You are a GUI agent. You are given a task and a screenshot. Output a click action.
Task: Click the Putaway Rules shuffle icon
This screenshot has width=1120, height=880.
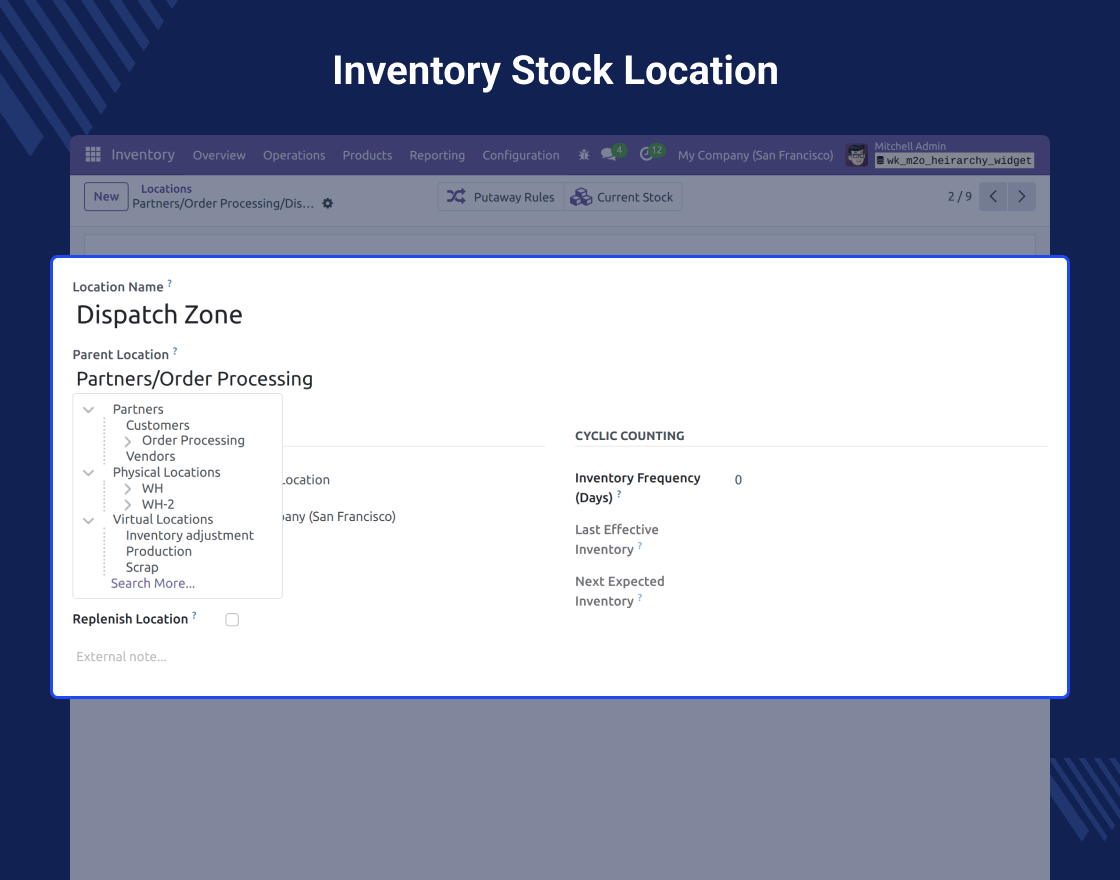tap(456, 196)
